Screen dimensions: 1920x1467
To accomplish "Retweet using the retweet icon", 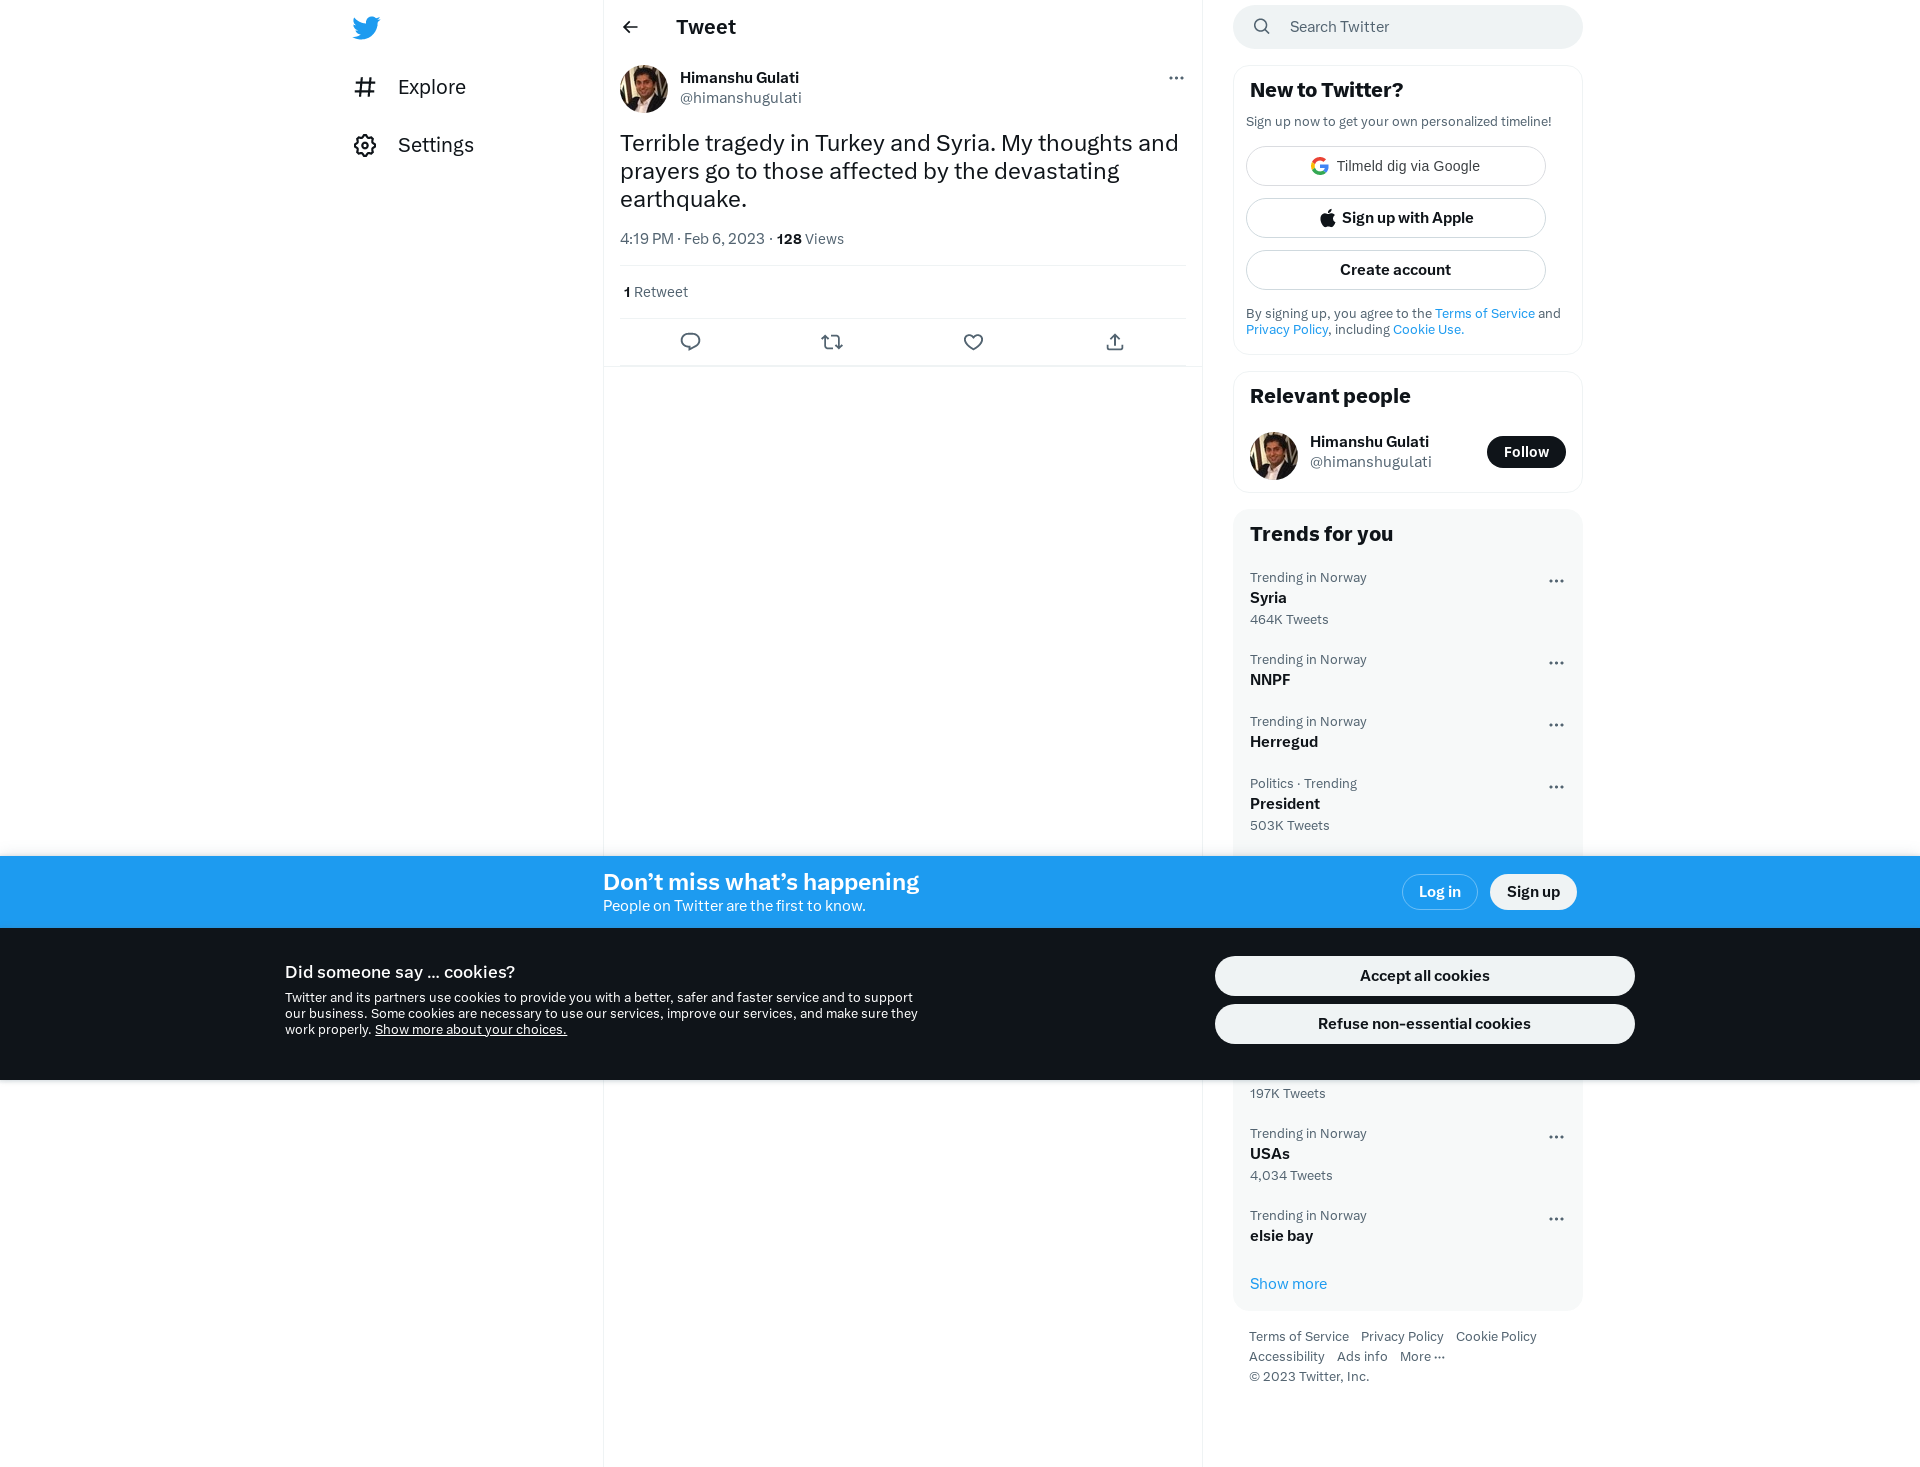I will pyautogui.click(x=832, y=342).
